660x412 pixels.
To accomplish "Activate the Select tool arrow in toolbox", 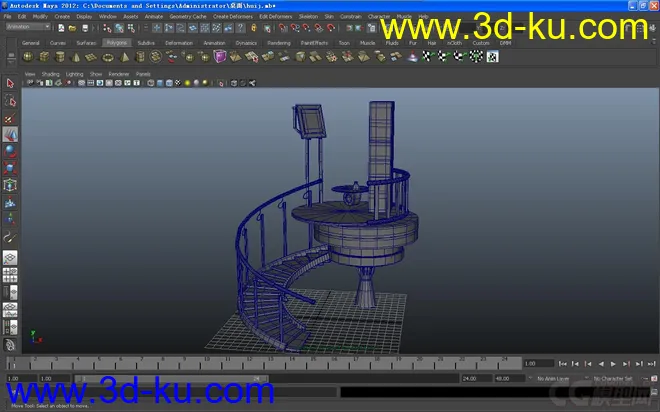I will click(x=10, y=84).
